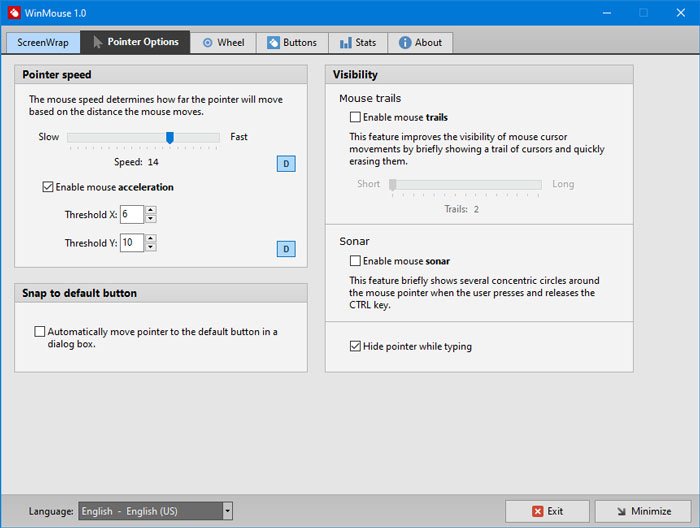The image size is (700, 528).
Task: Enable mouse sonar checkbox
Action: (355, 261)
